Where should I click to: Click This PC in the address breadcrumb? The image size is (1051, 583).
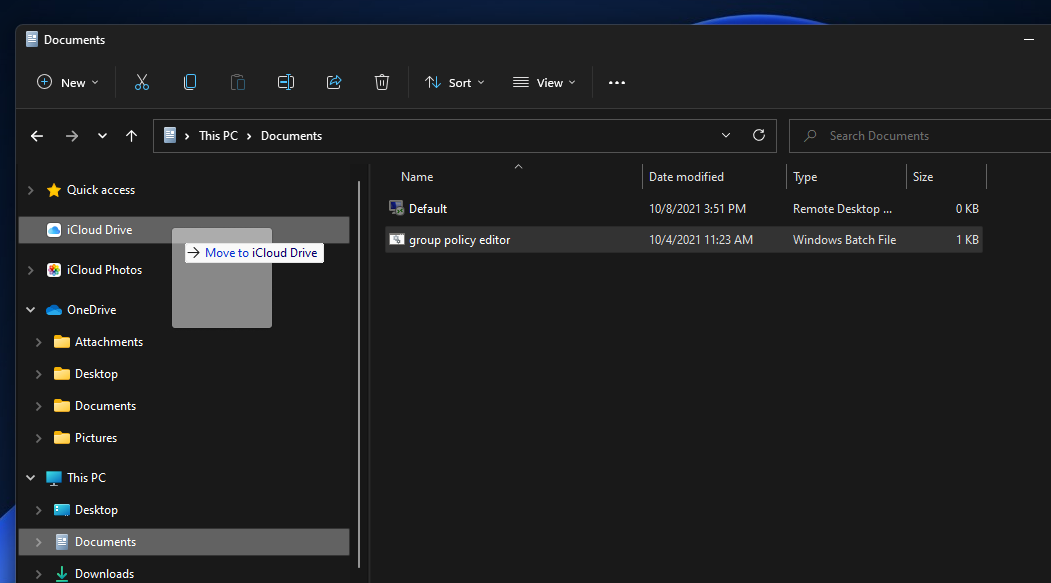pos(218,135)
